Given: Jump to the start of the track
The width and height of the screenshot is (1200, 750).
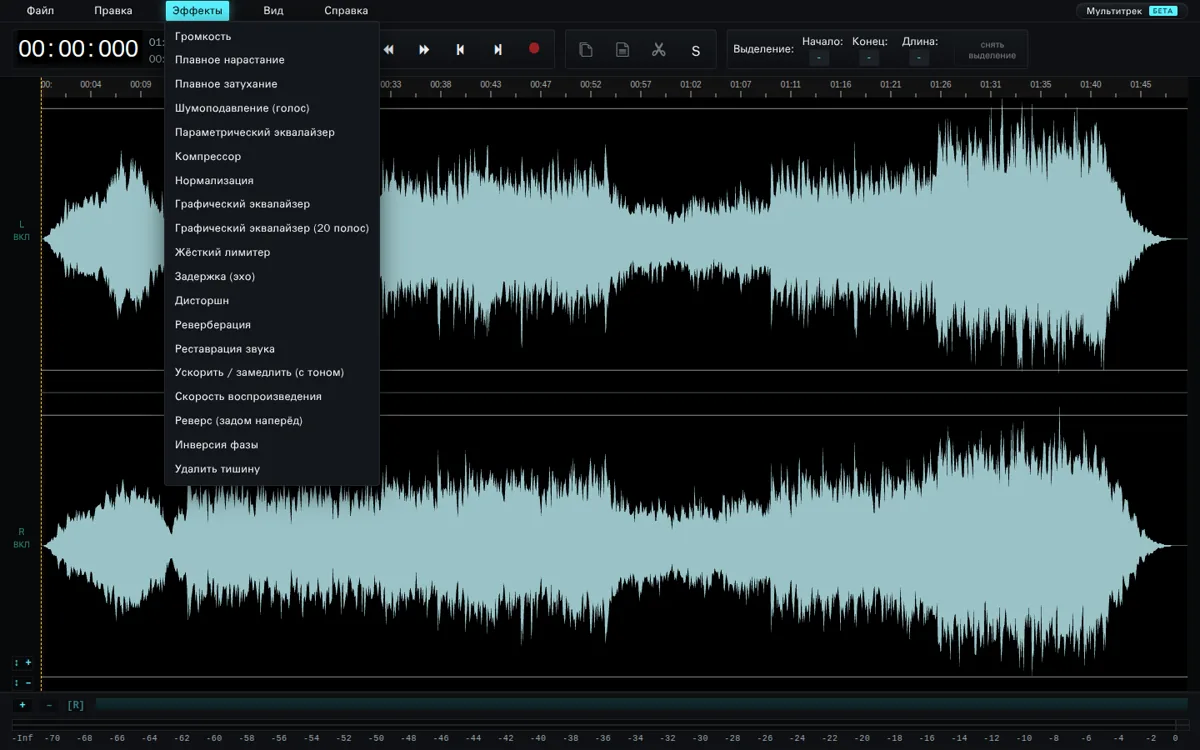Looking at the screenshot, I should [x=460, y=49].
